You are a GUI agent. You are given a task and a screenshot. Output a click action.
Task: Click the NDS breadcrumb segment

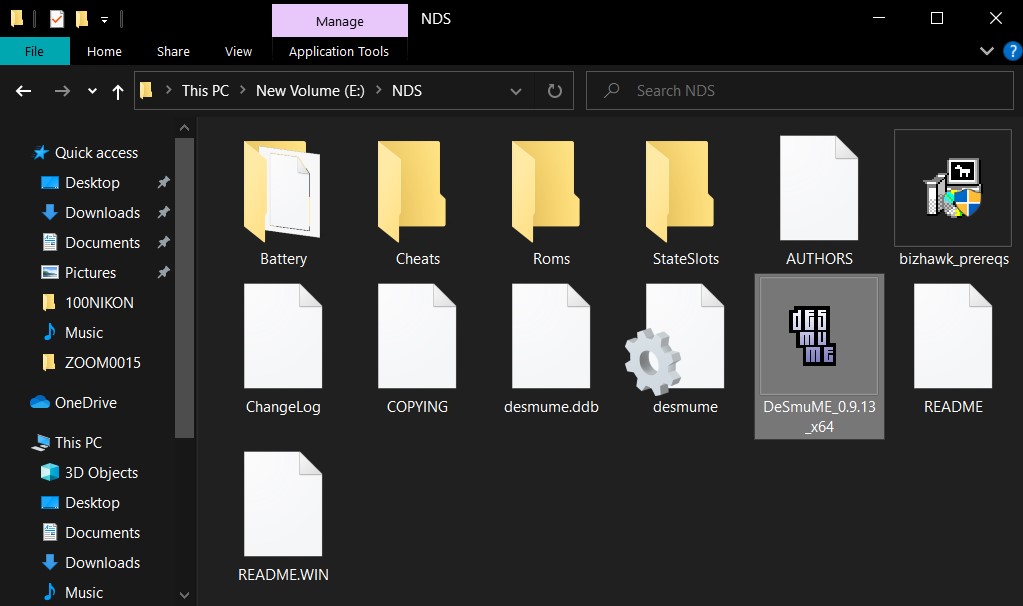pos(406,91)
